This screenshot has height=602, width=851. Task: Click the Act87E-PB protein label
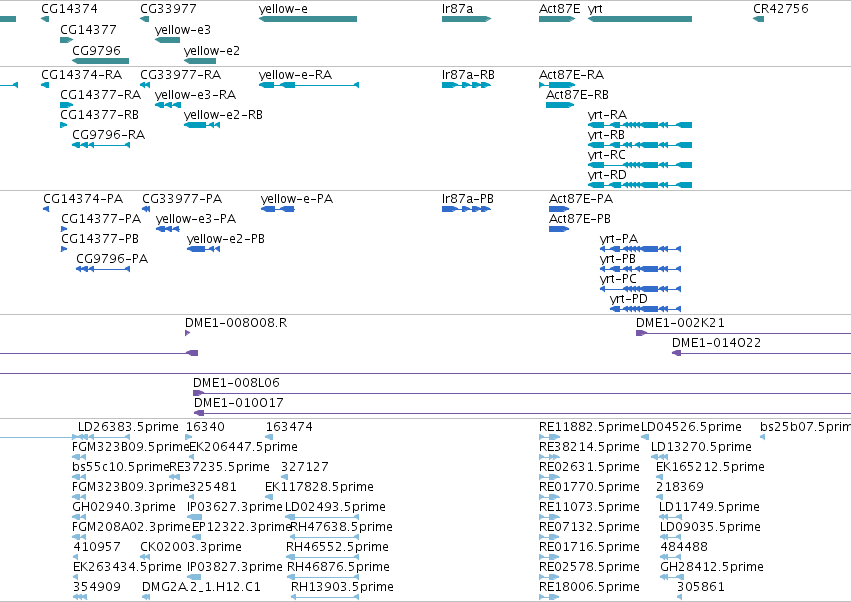point(580,219)
